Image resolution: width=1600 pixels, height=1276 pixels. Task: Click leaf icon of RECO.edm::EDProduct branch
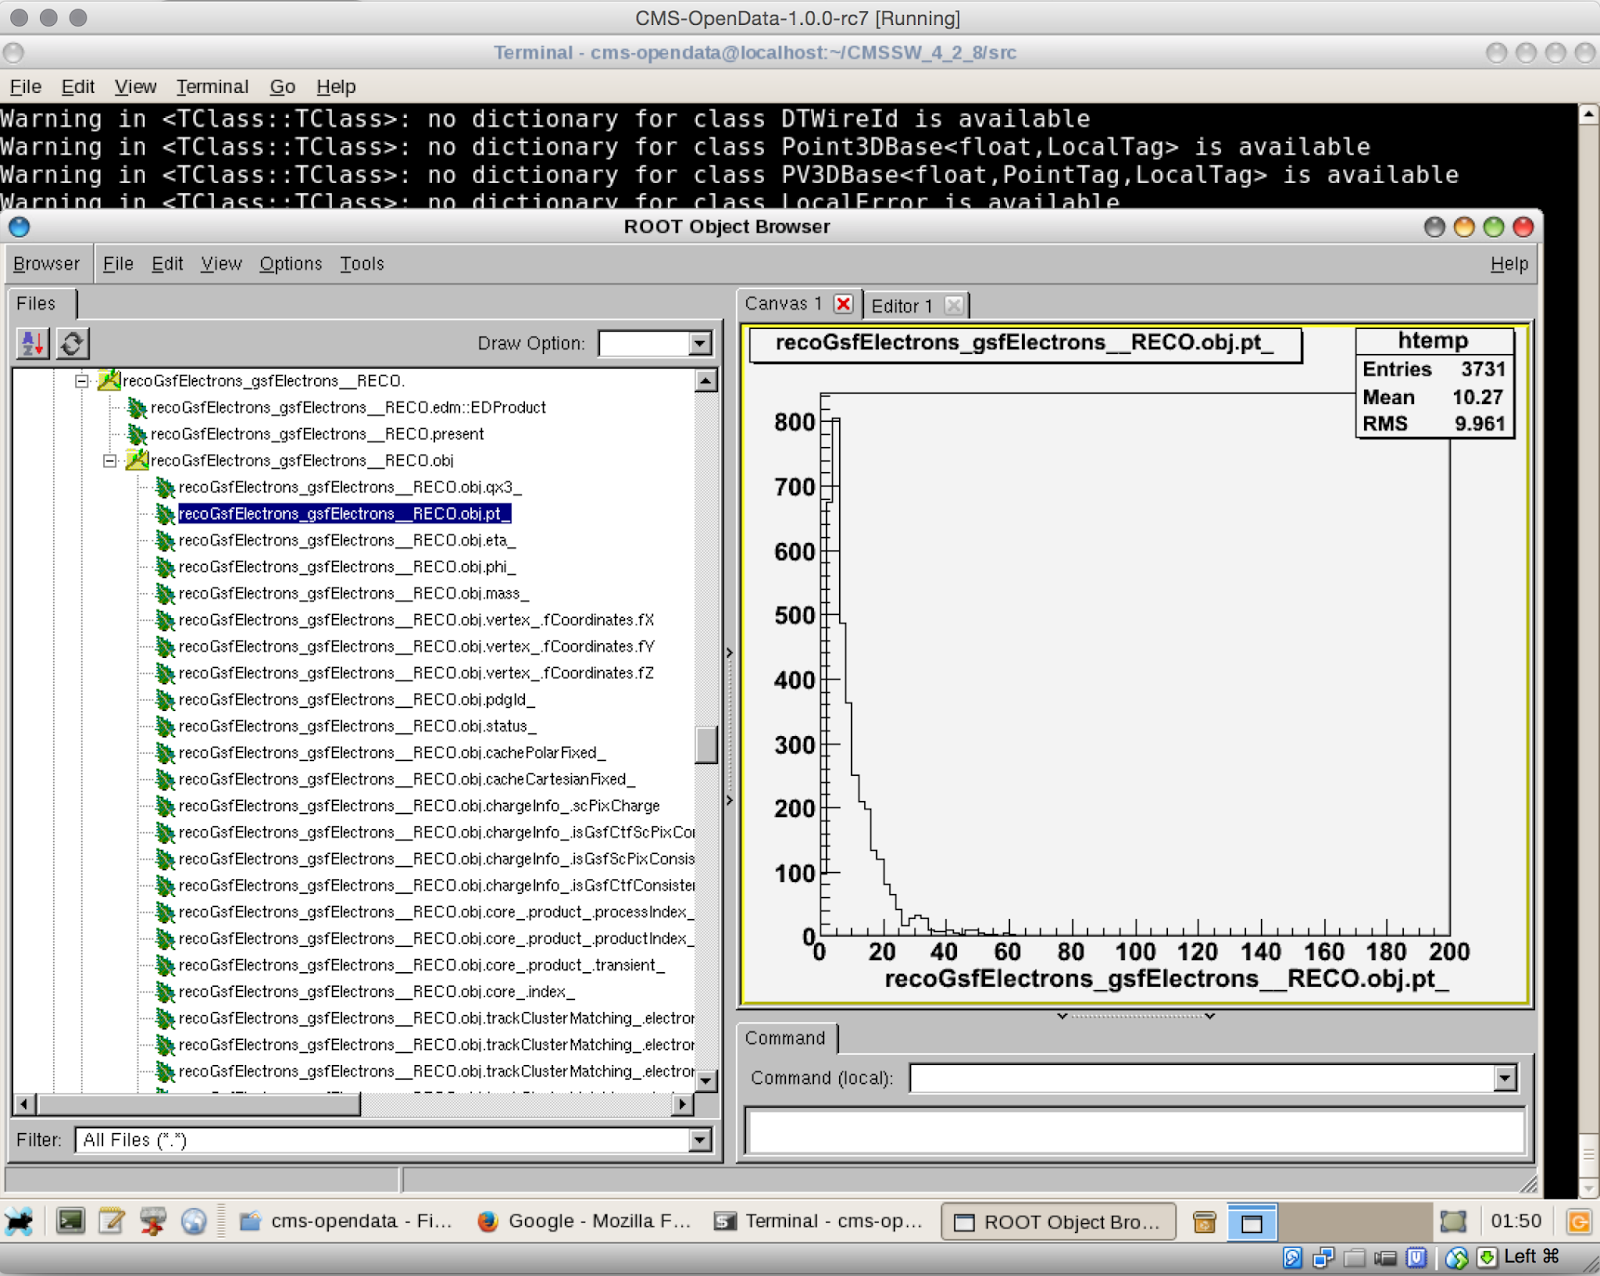point(137,408)
